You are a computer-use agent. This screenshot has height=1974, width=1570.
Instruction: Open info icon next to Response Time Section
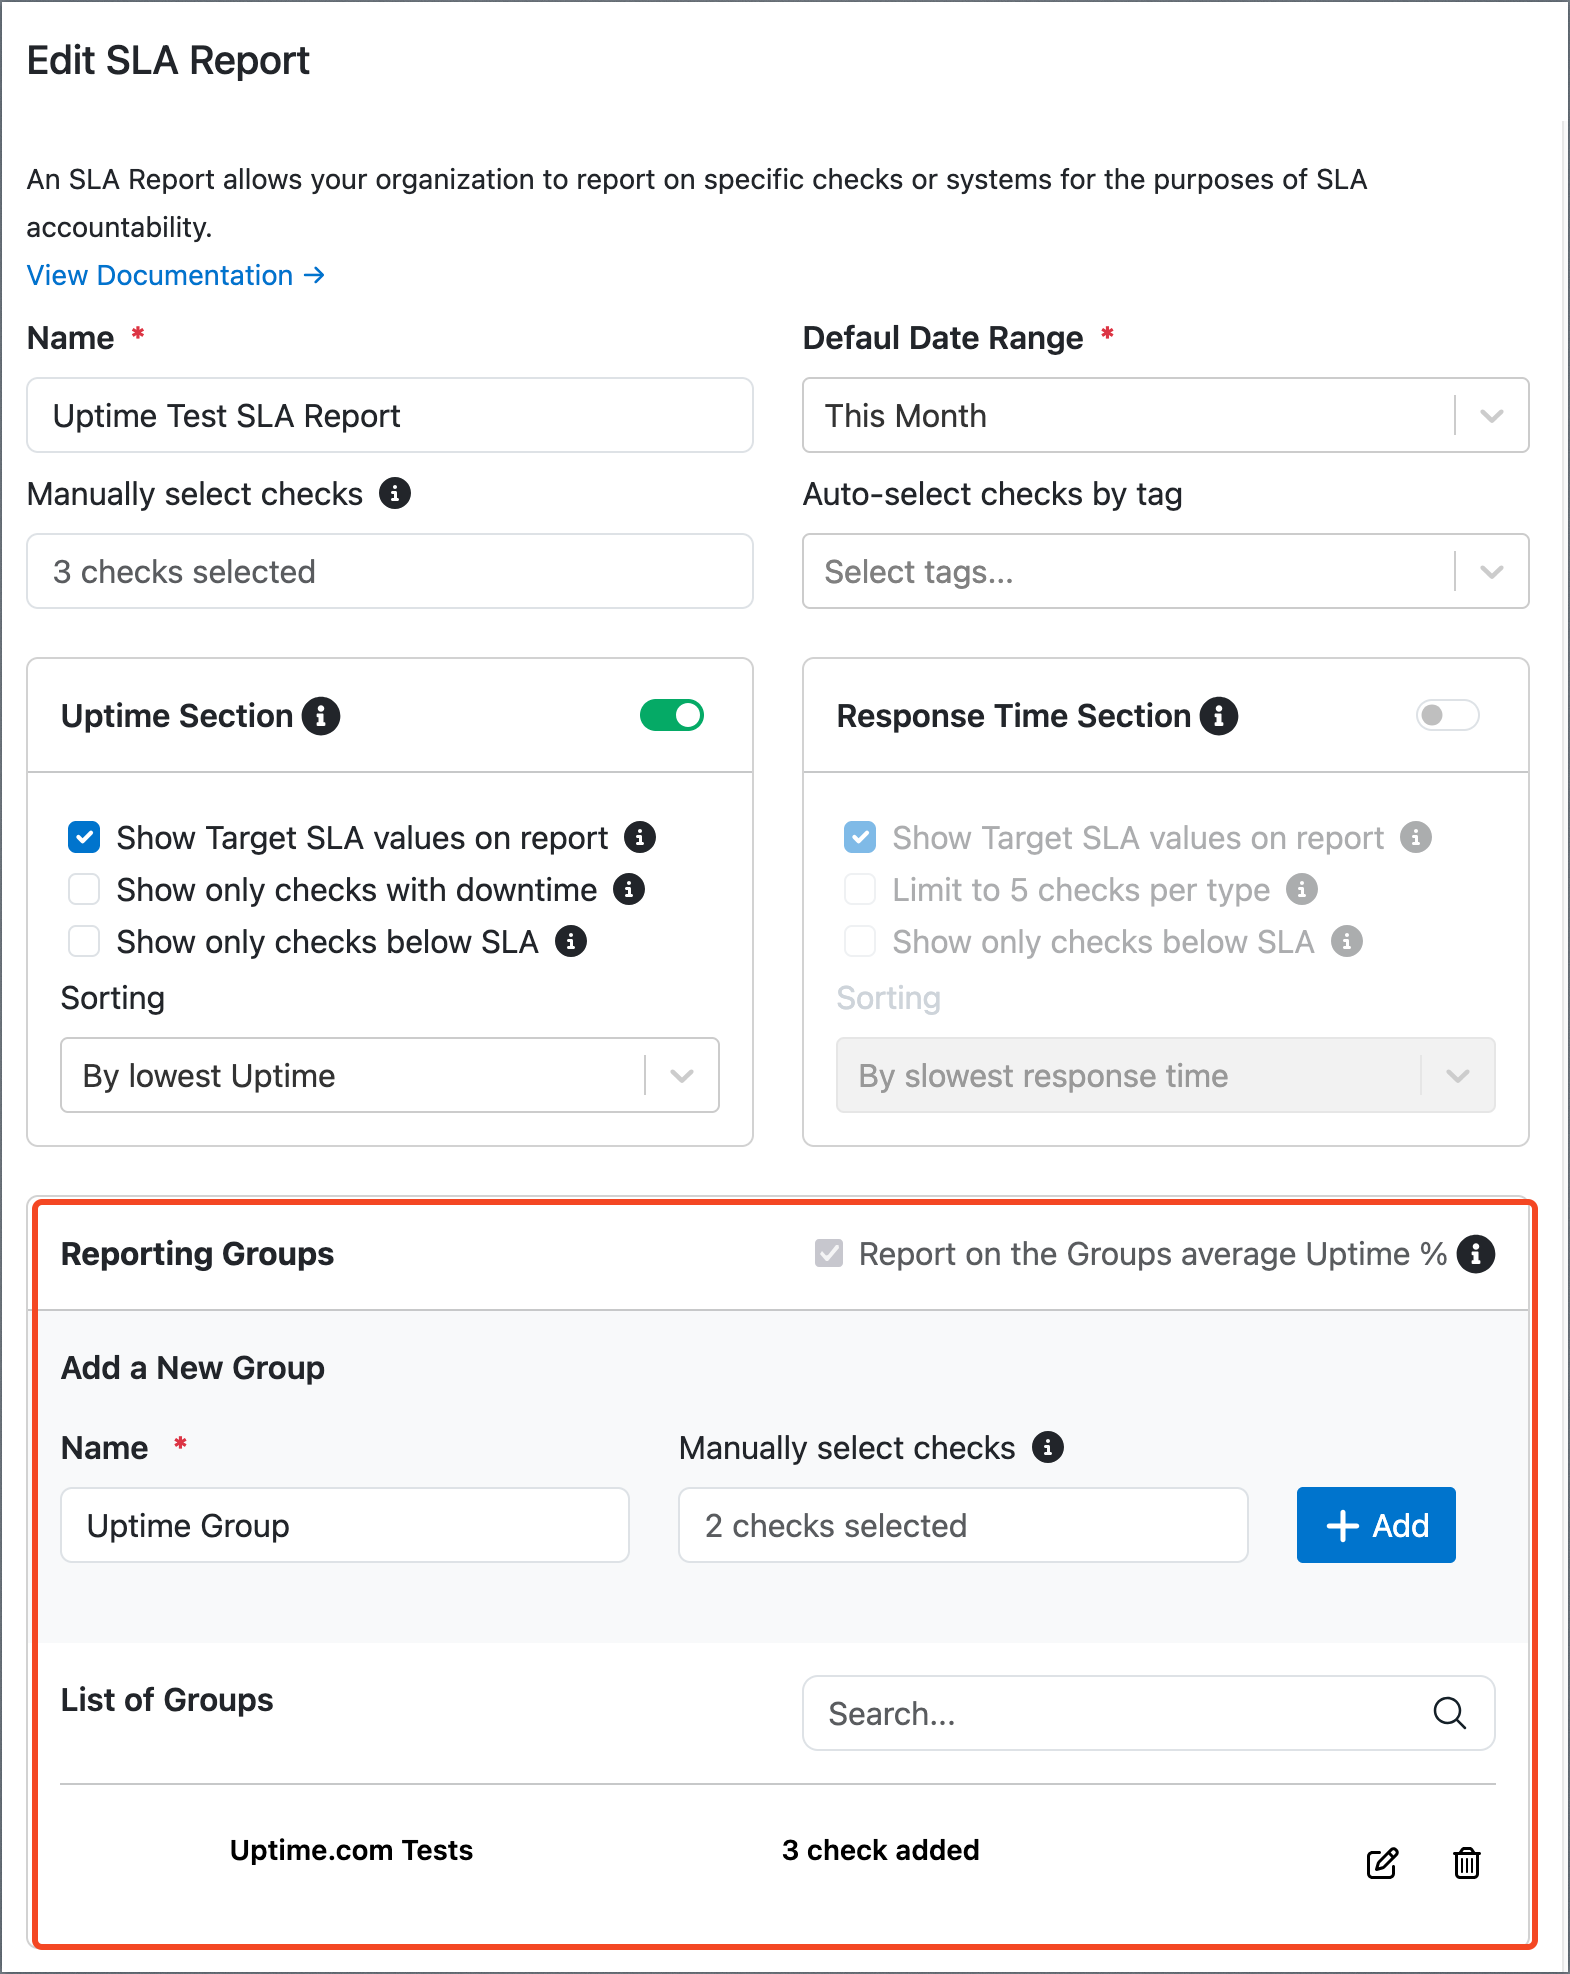(x=1219, y=716)
